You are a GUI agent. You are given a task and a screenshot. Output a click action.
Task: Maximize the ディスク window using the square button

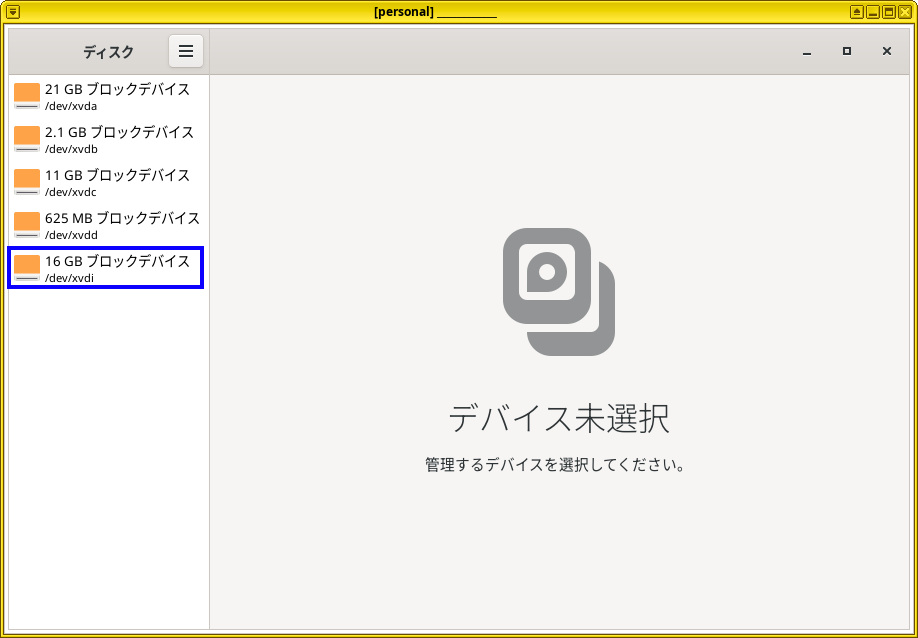coord(846,50)
